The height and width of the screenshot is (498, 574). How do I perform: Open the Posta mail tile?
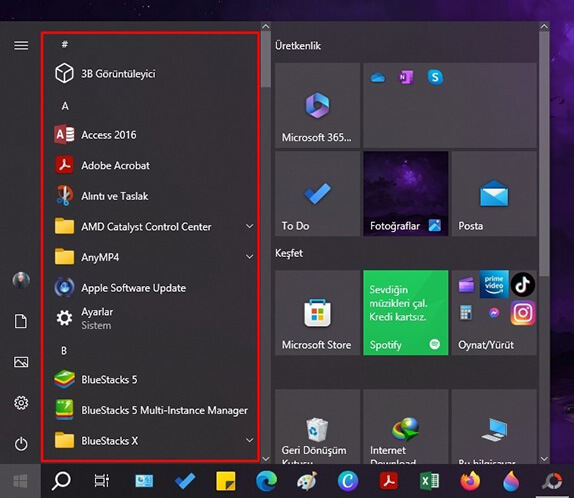[494, 194]
